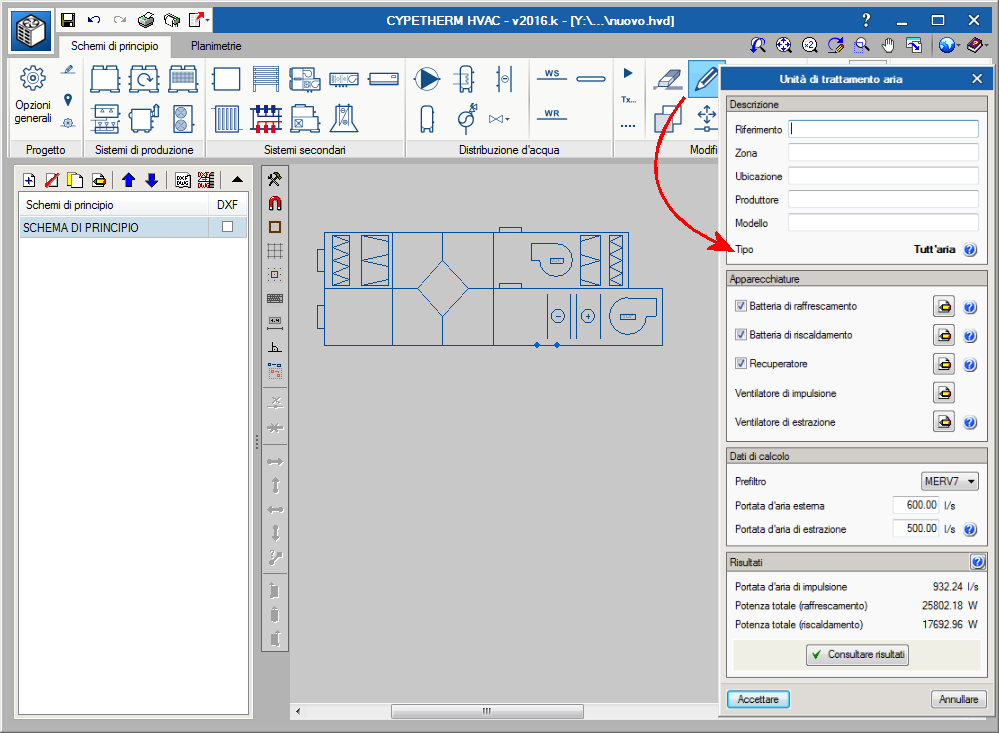
Task: Toggle the red magnet snap icon
Action: [275, 203]
